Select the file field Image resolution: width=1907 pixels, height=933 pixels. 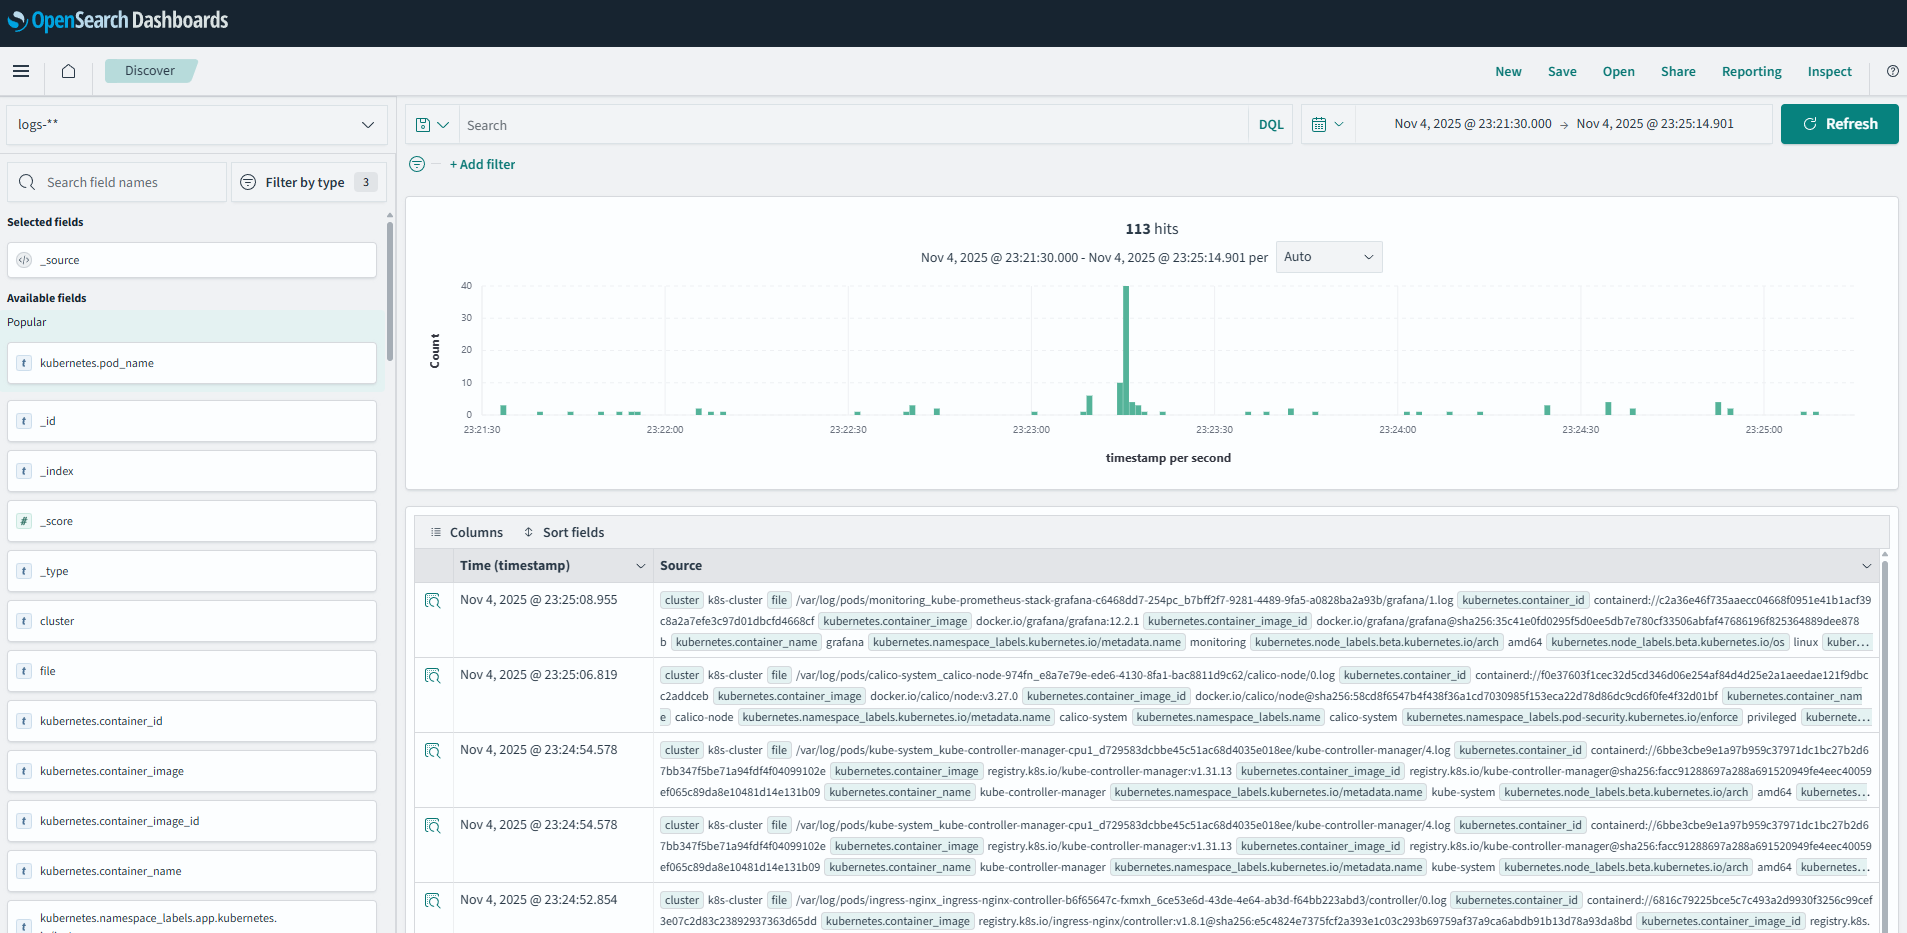coord(192,671)
